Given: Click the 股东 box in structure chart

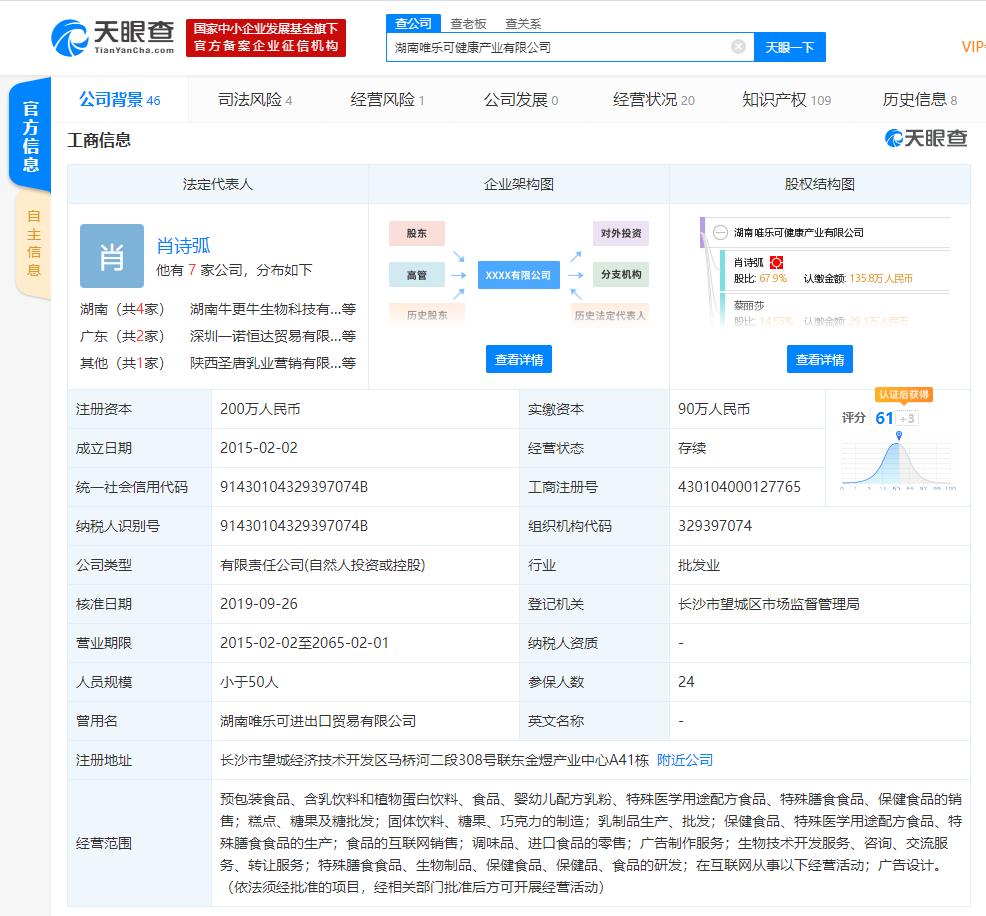Looking at the screenshot, I should 416,233.
